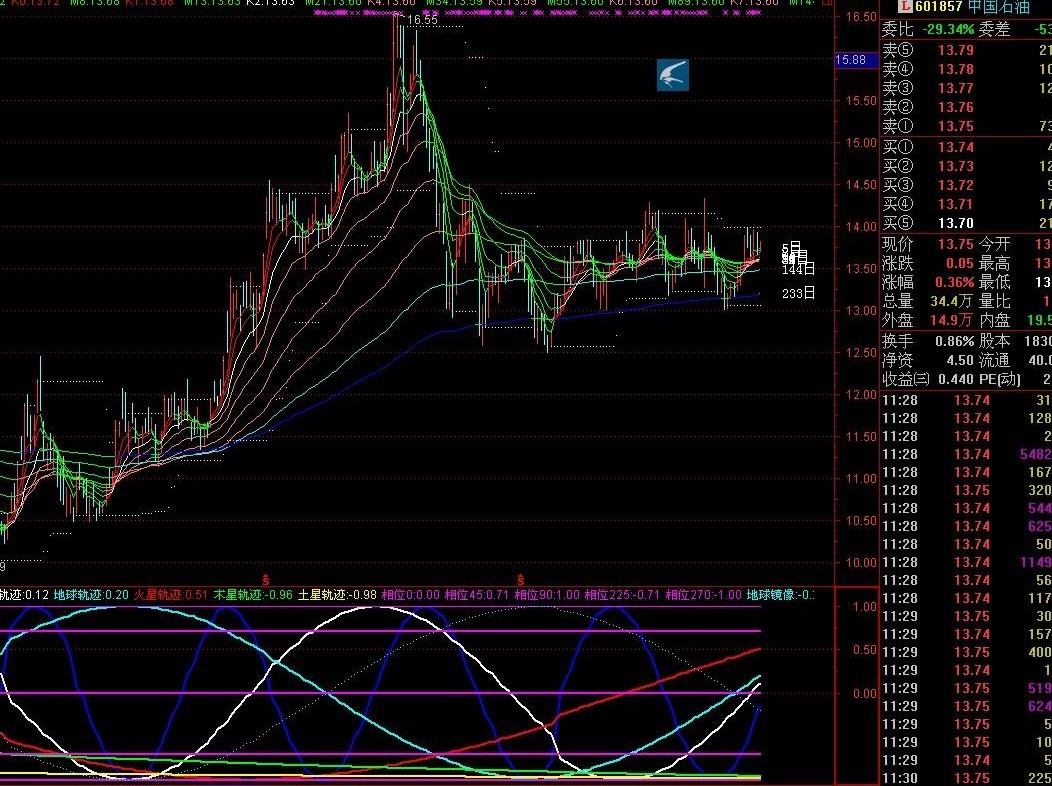Click the 收益(三) value 0.440
This screenshot has height=786, width=1052.
[x=956, y=380]
